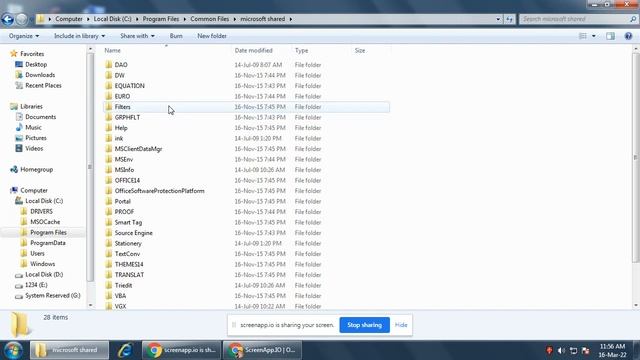Screen dimensions: 640x360
Task: Select the VBA folder icon
Action: (109, 296)
